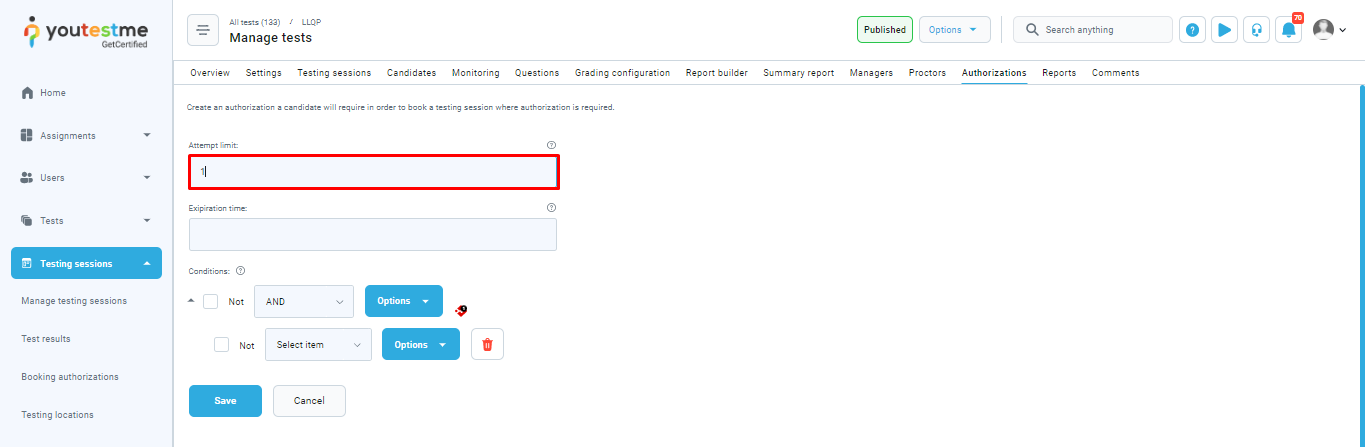Open Options dropdown next to AND
Screen dimensions: 1365x447
pos(404,301)
